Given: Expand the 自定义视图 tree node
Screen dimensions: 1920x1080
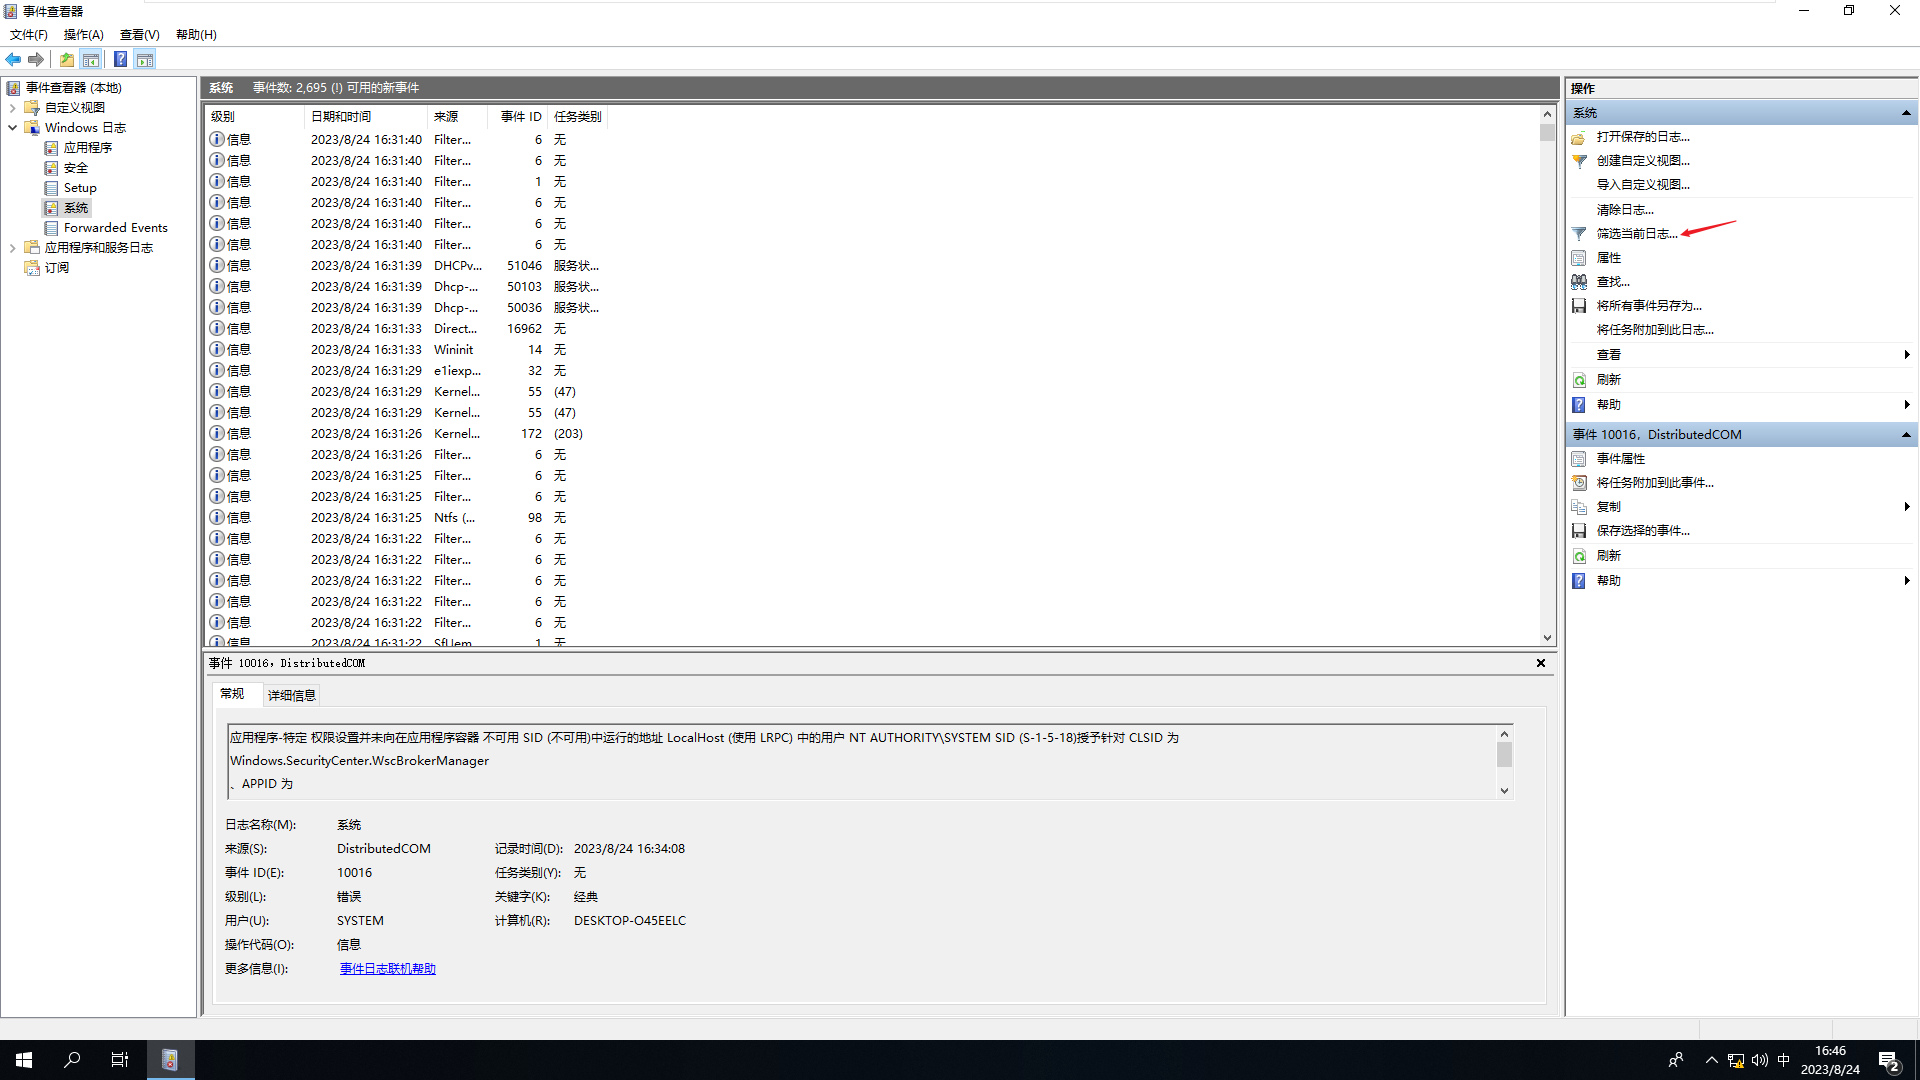Looking at the screenshot, I should click(x=12, y=108).
